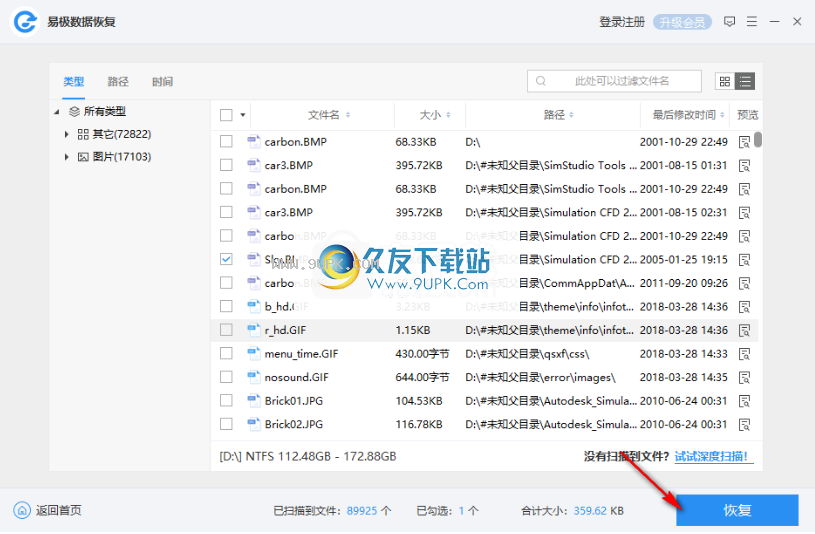Collapse the 所有类型 tree node
The width and height of the screenshot is (815, 534).
point(57,112)
